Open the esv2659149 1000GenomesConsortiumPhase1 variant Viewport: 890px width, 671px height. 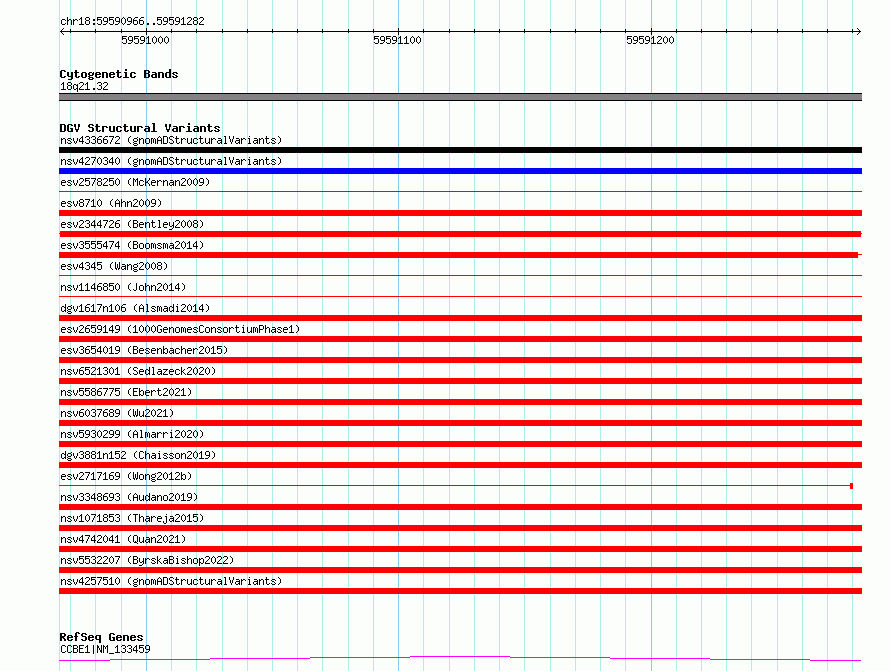click(179, 329)
